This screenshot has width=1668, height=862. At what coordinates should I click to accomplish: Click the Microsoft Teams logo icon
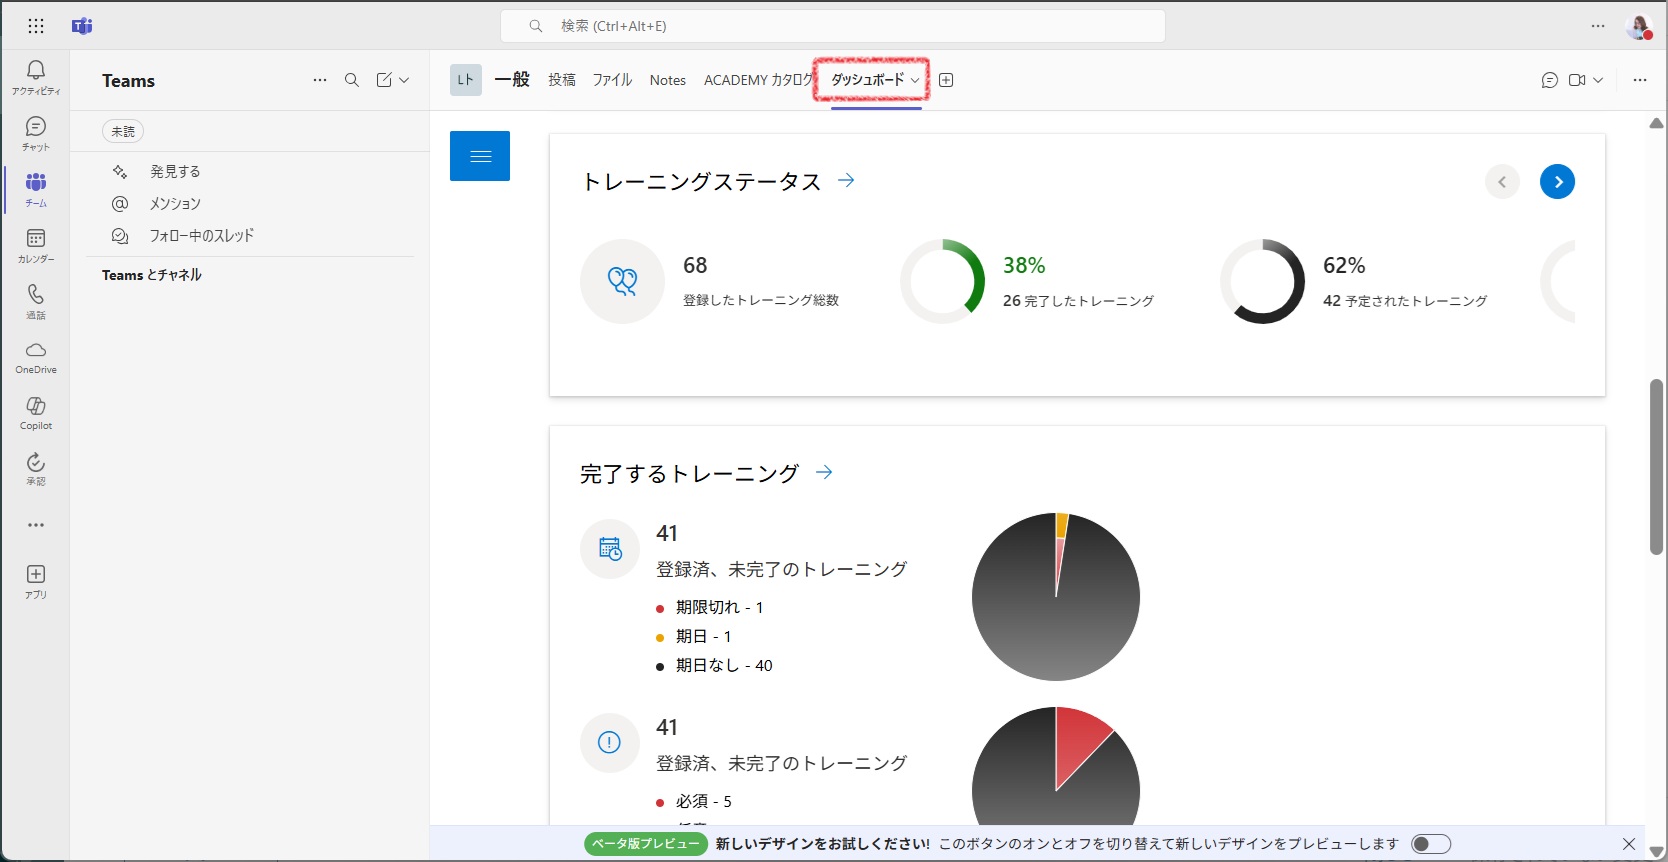pos(82,26)
